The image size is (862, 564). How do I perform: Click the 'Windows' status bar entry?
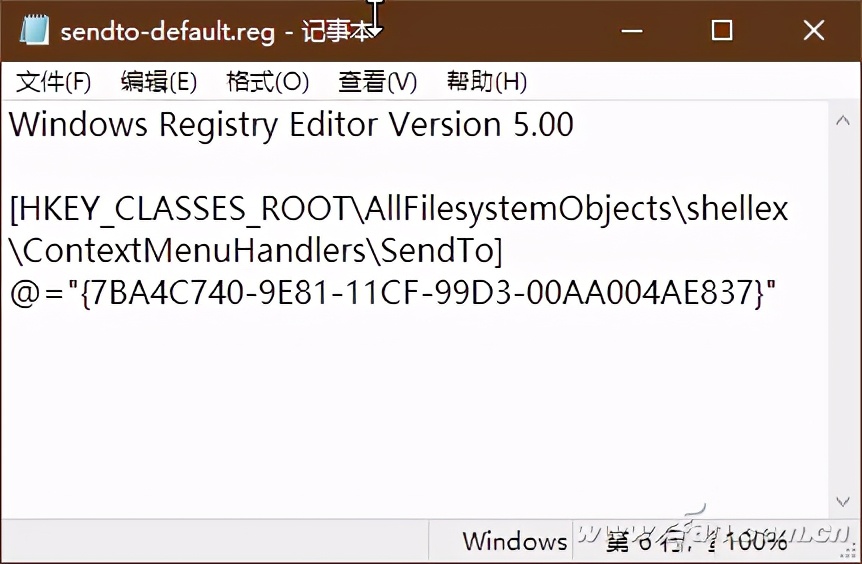(515, 541)
